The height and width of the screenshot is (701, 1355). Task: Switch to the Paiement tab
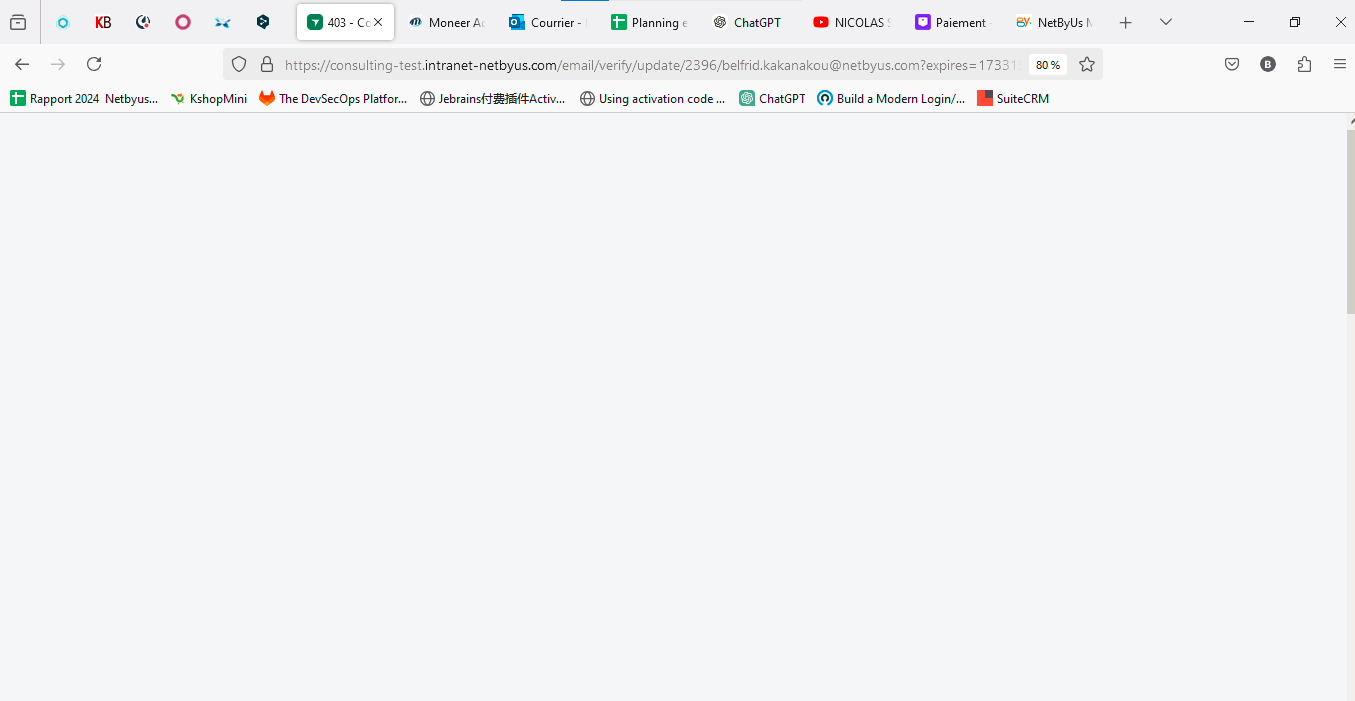click(951, 22)
